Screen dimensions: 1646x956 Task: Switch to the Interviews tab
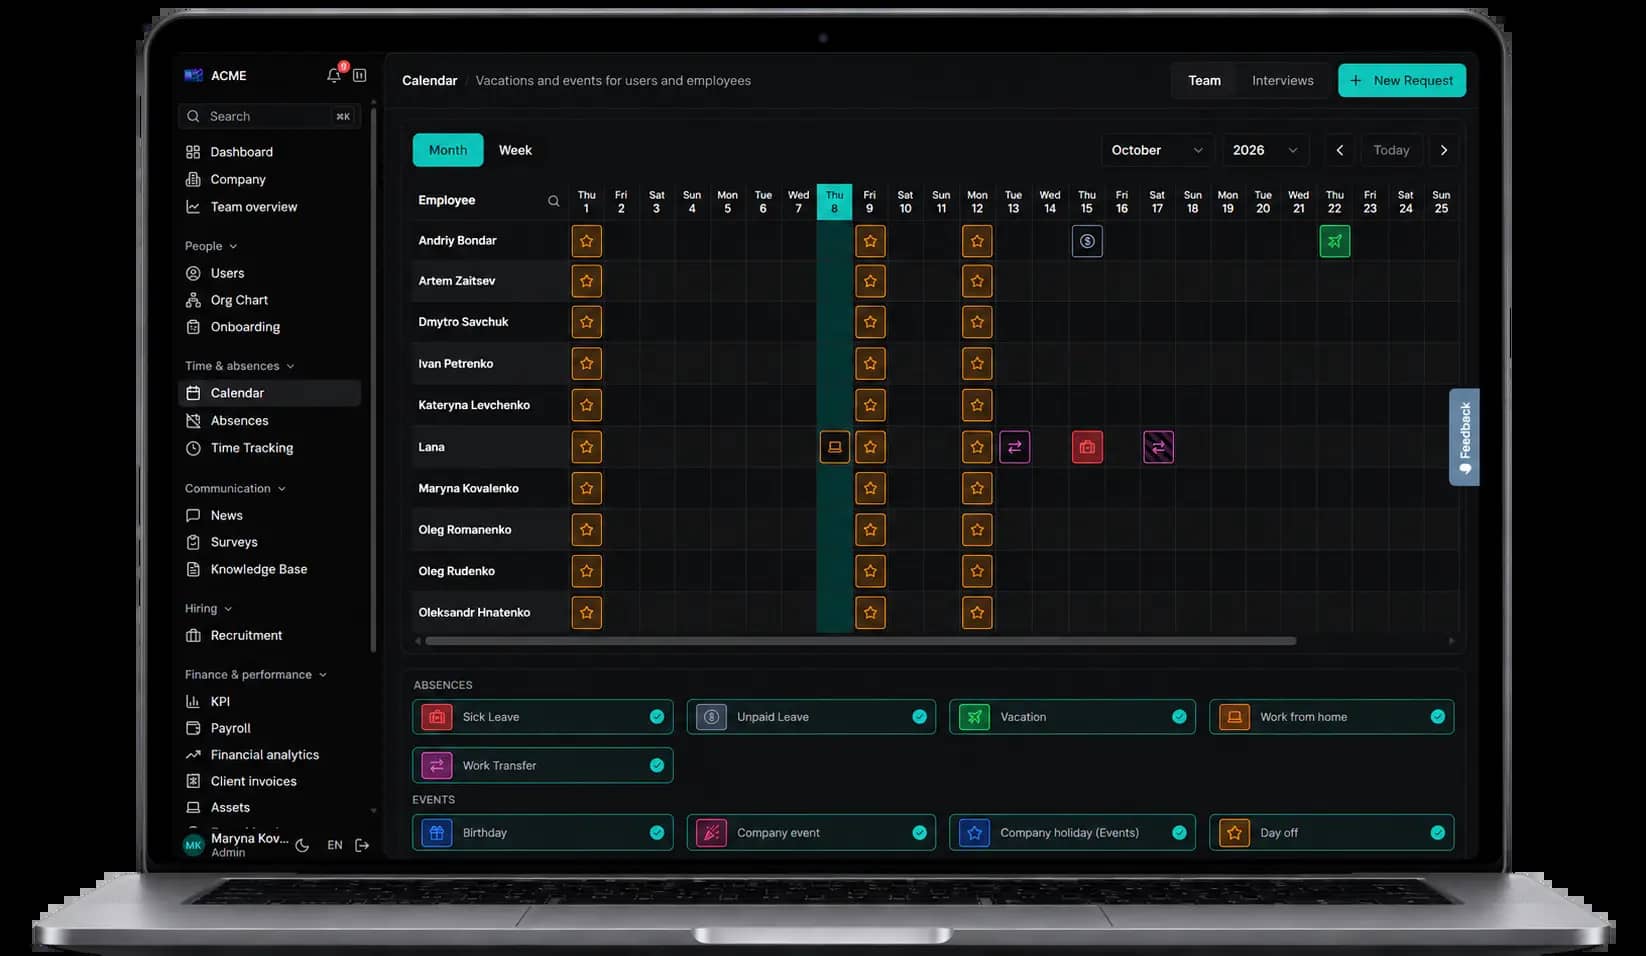[x=1282, y=81]
